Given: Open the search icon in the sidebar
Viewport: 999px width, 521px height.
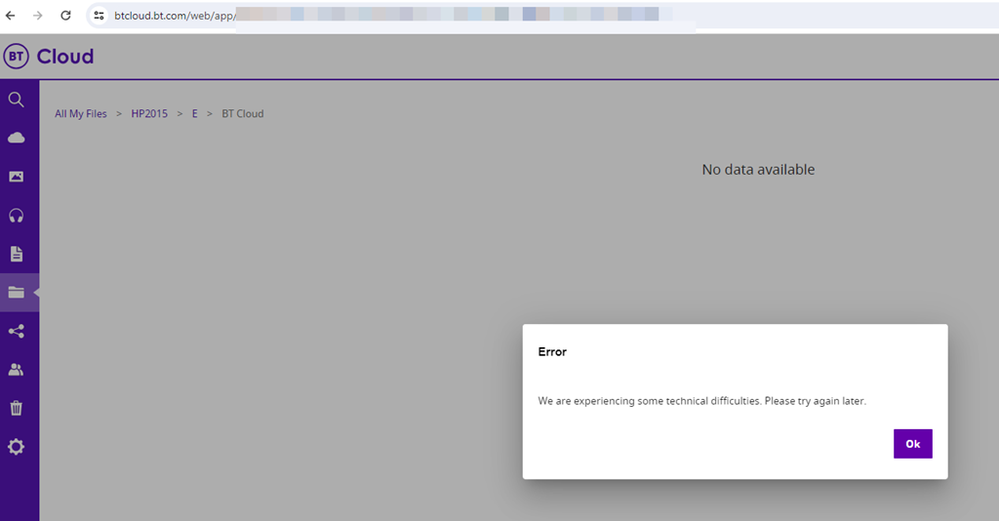Looking at the screenshot, I should (16, 99).
